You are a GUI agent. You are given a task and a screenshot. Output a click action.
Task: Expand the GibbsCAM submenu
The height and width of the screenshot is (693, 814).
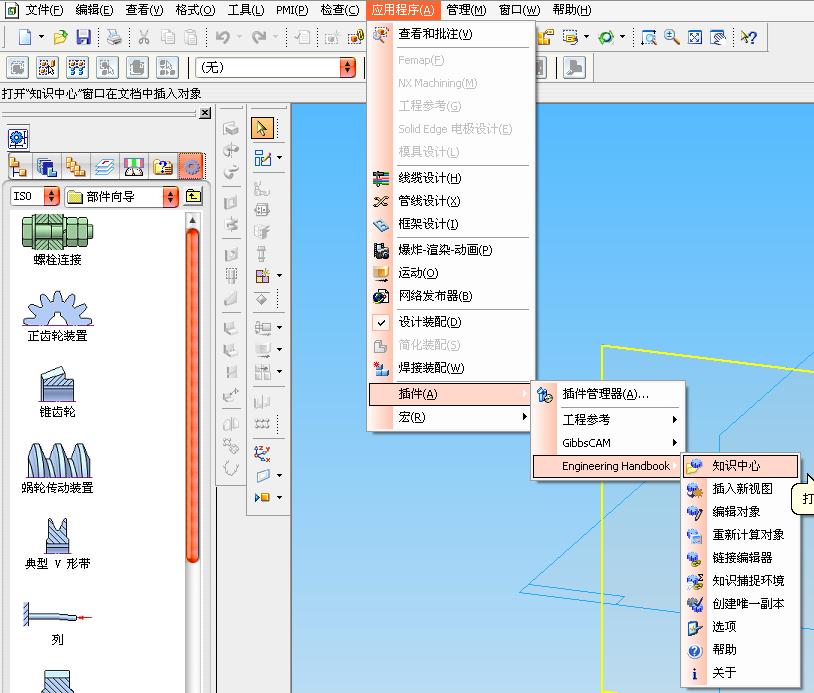[x=608, y=443]
